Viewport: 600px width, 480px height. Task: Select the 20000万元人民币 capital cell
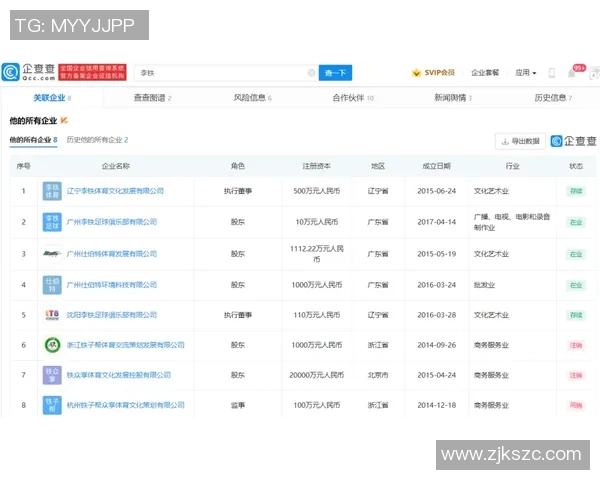click(x=316, y=375)
